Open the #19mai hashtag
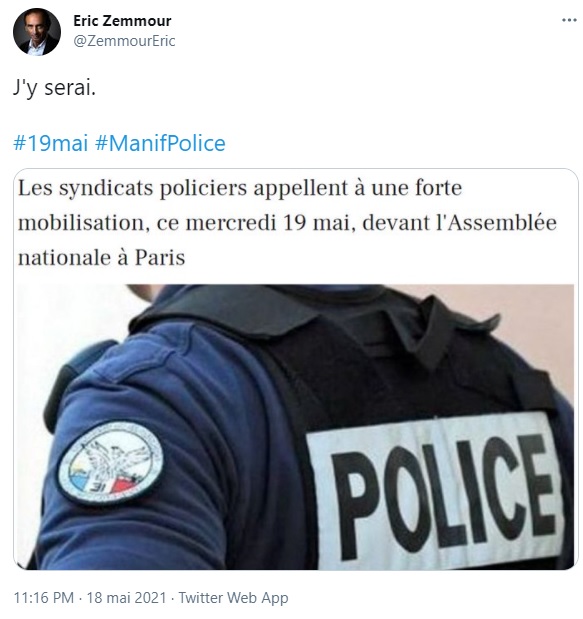This screenshot has width=583, height=619. 51,143
